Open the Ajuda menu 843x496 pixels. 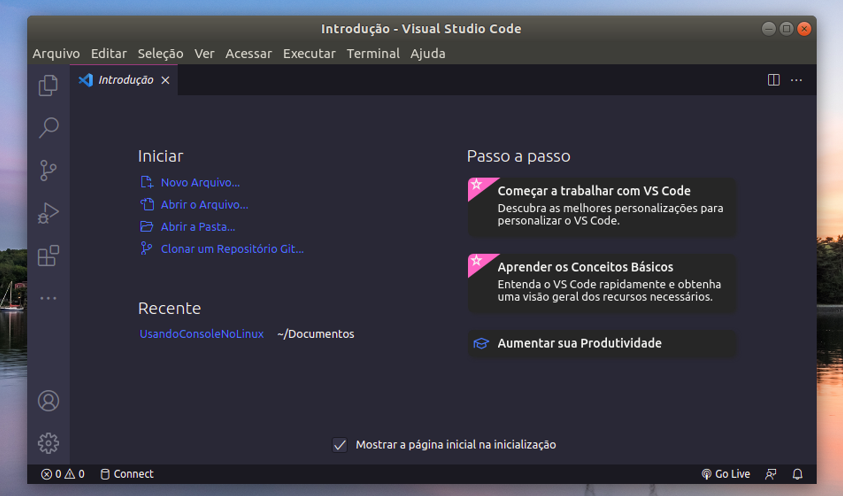pos(428,54)
